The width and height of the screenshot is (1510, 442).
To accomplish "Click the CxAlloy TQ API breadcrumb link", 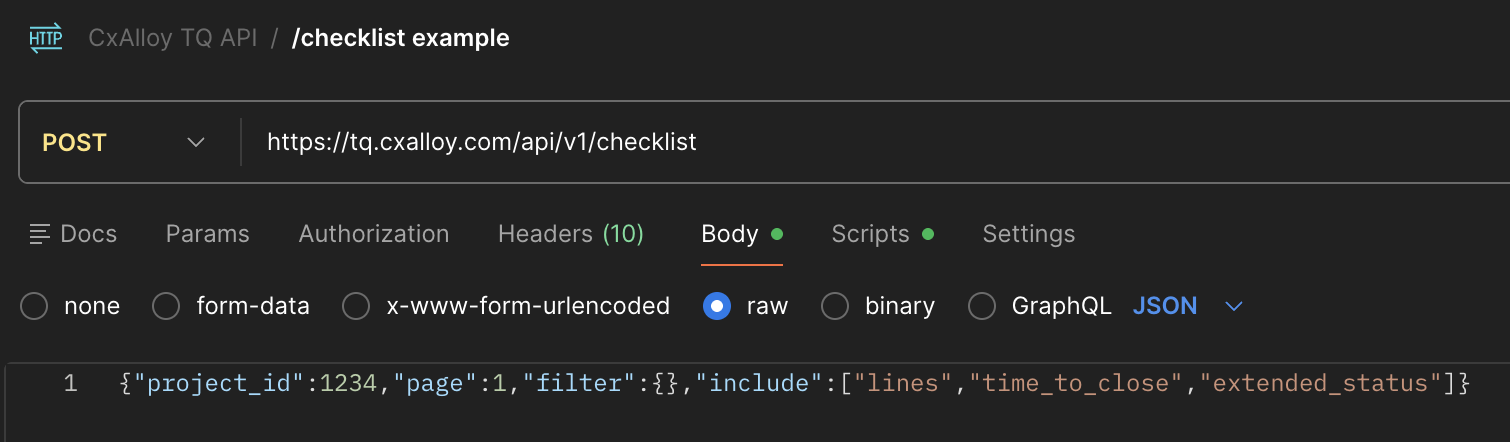I will coord(172,39).
